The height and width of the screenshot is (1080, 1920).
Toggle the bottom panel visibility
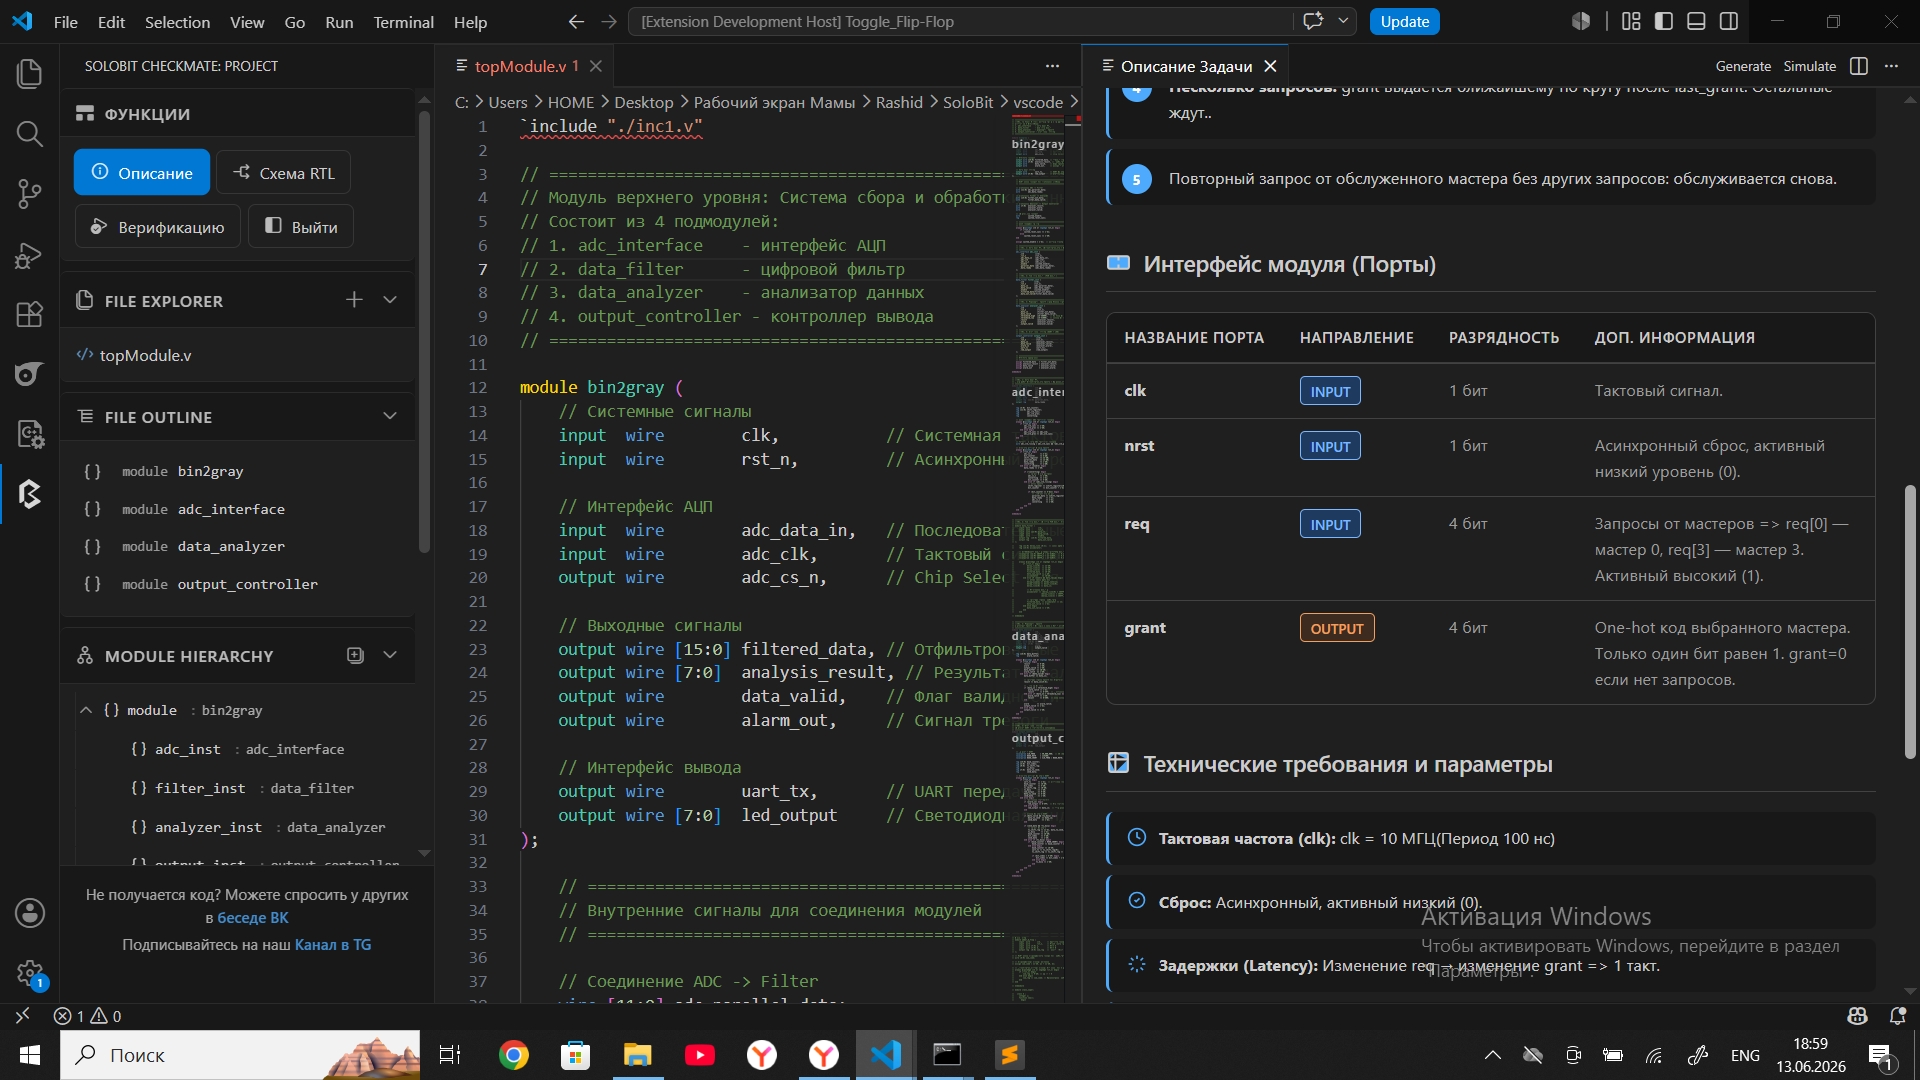pyautogui.click(x=1696, y=21)
